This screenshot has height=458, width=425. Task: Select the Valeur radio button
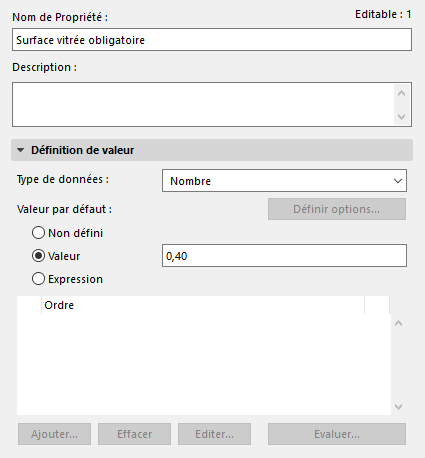tap(38, 256)
